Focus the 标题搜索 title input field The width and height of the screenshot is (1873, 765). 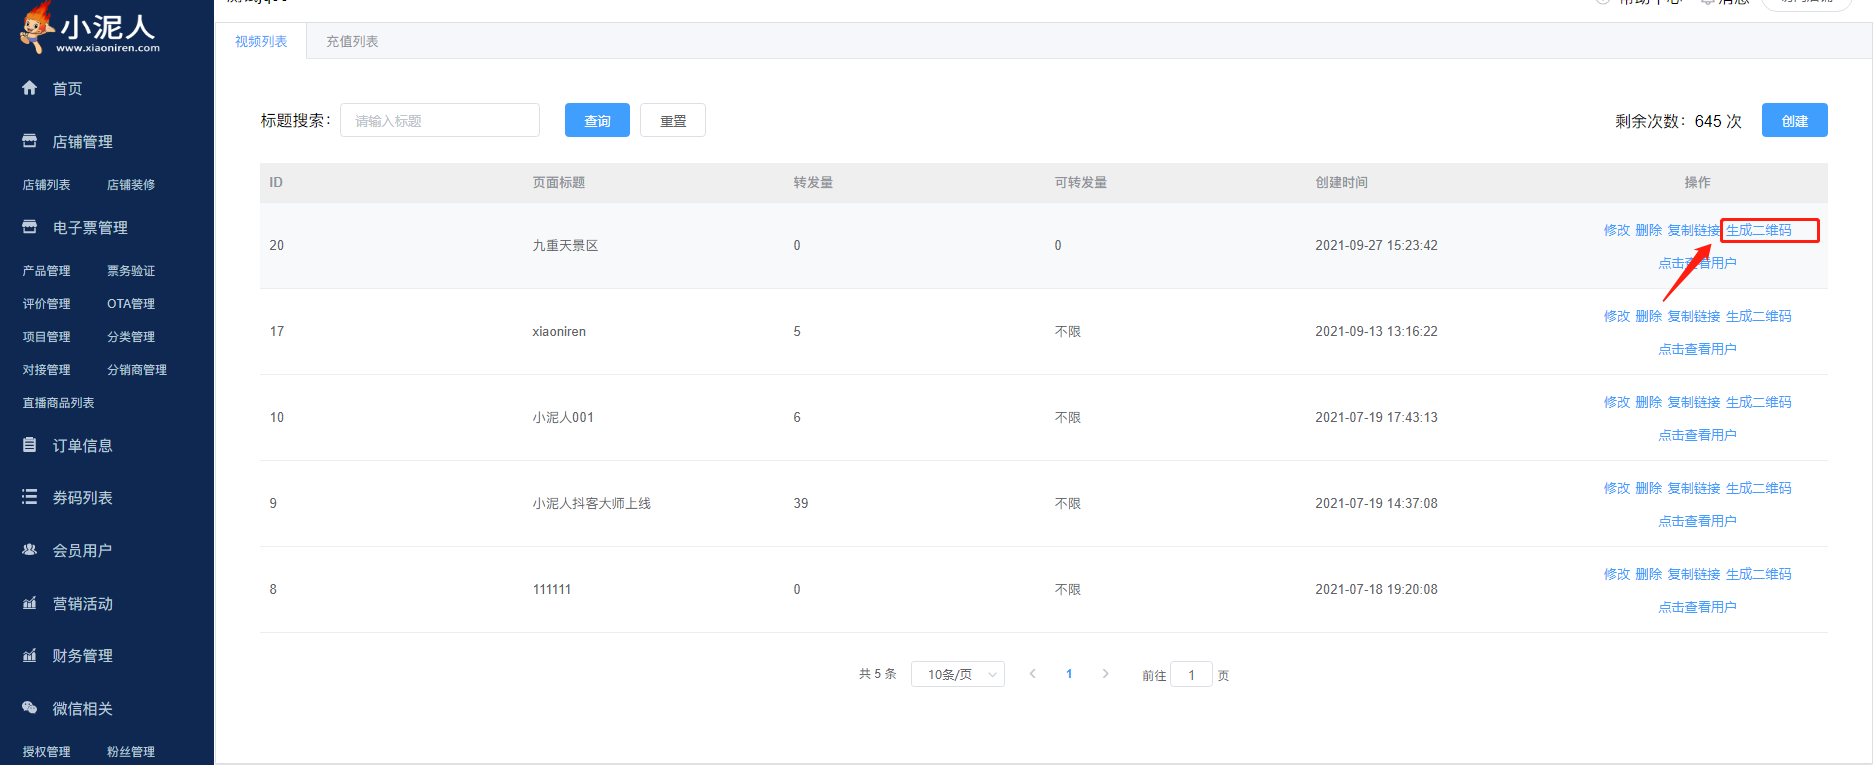point(439,121)
